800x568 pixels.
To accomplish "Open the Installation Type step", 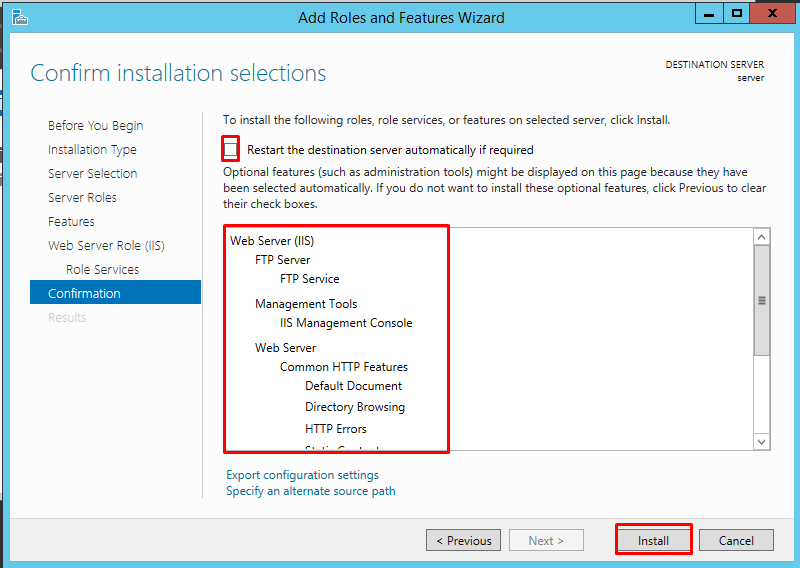I will tap(92, 150).
